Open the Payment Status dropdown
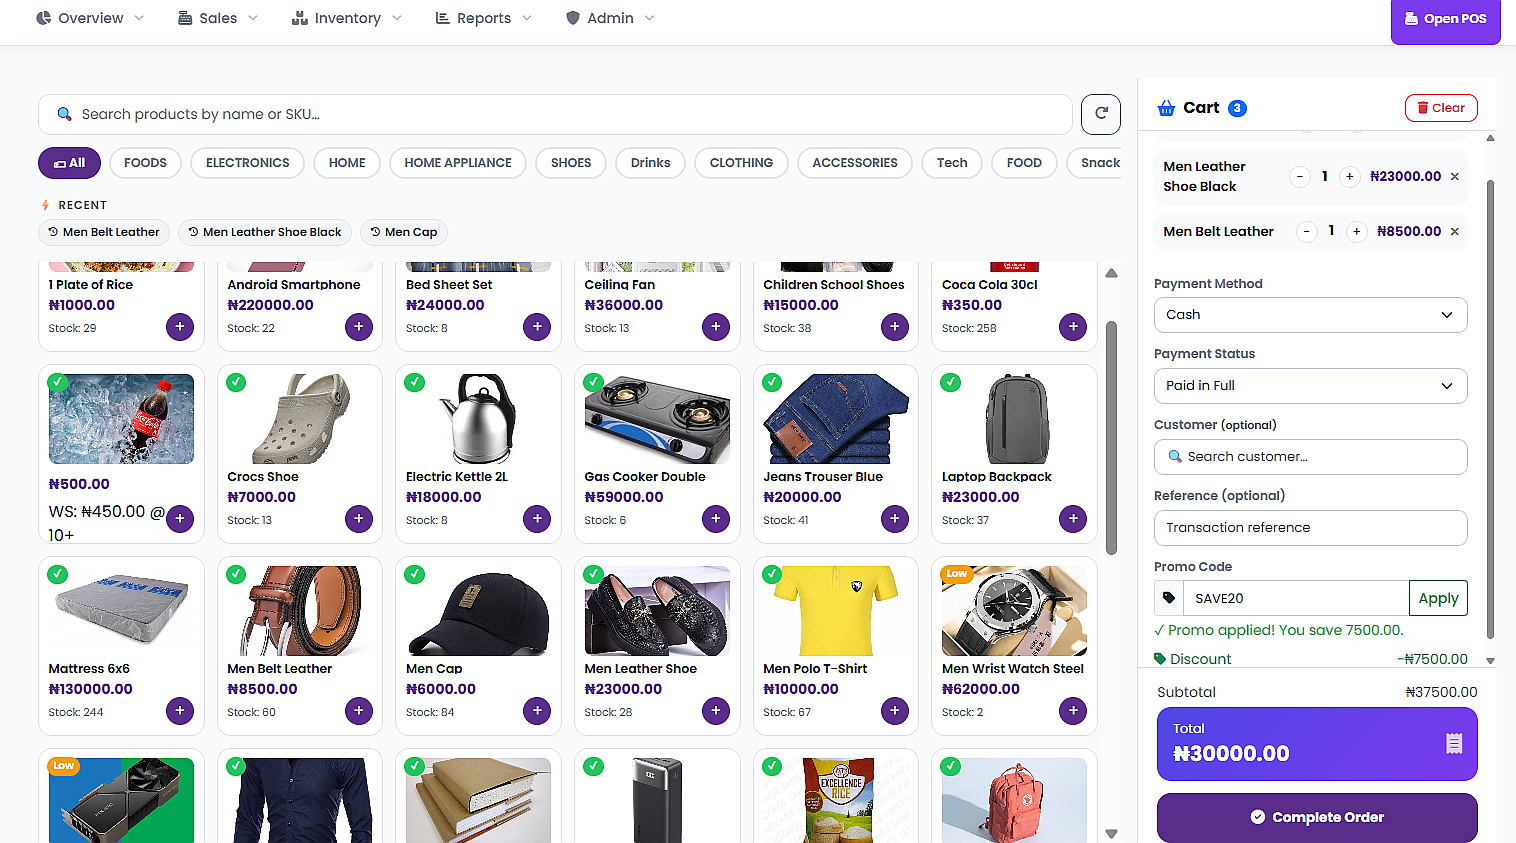 [x=1310, y=386]
